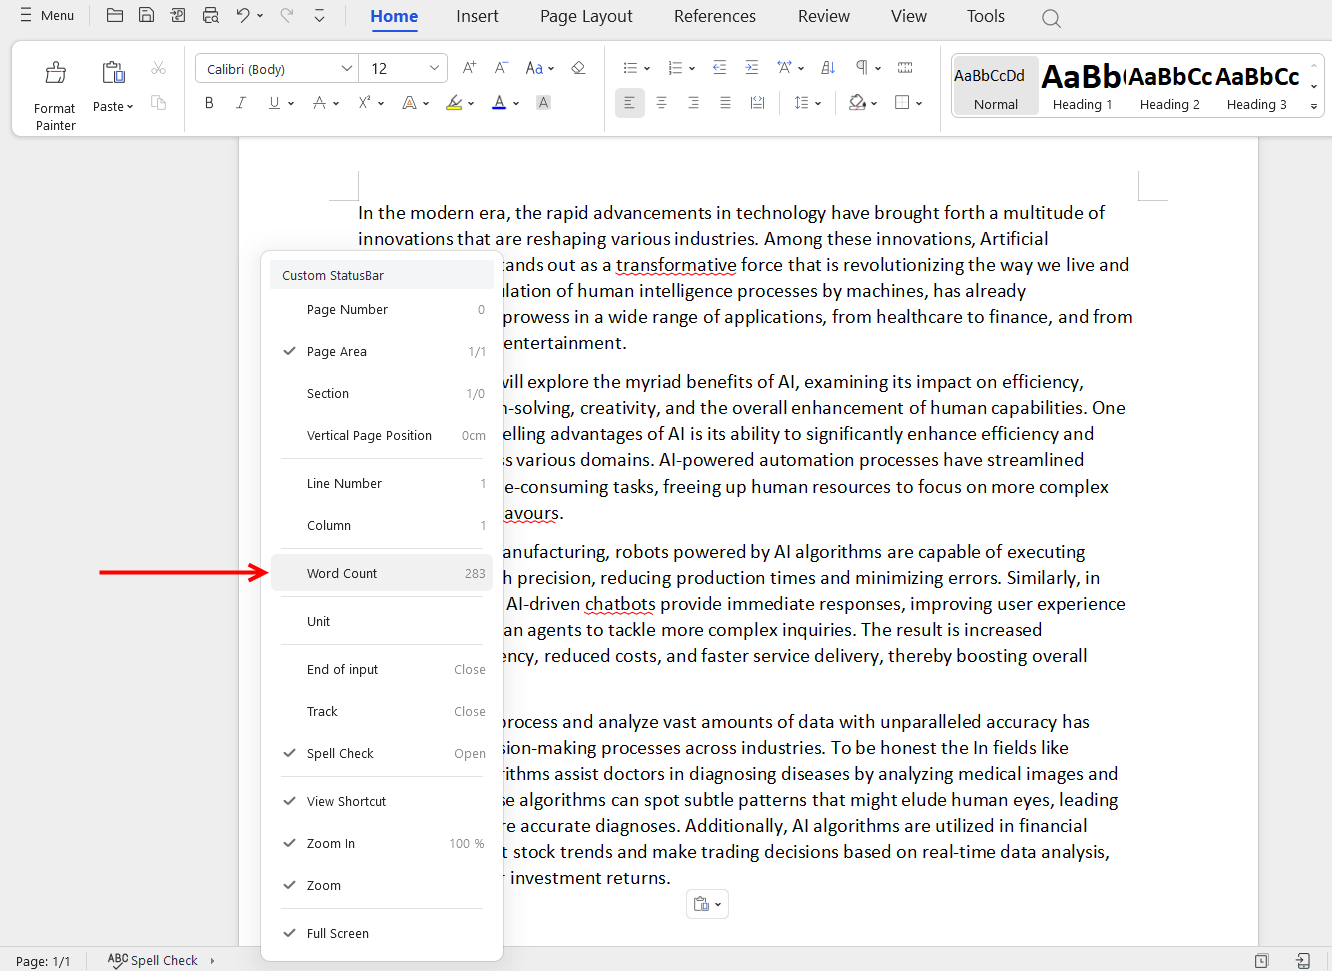Toggle Spell Check status bar option
1332x971 pixels.
point(340,754)
